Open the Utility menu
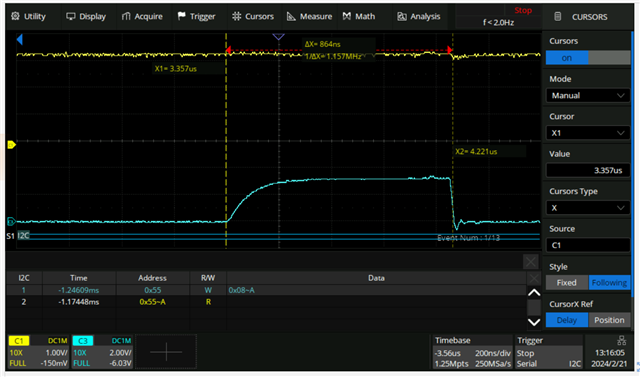Image resolution: width=640 pixels, height=377 pixels. 29,16
